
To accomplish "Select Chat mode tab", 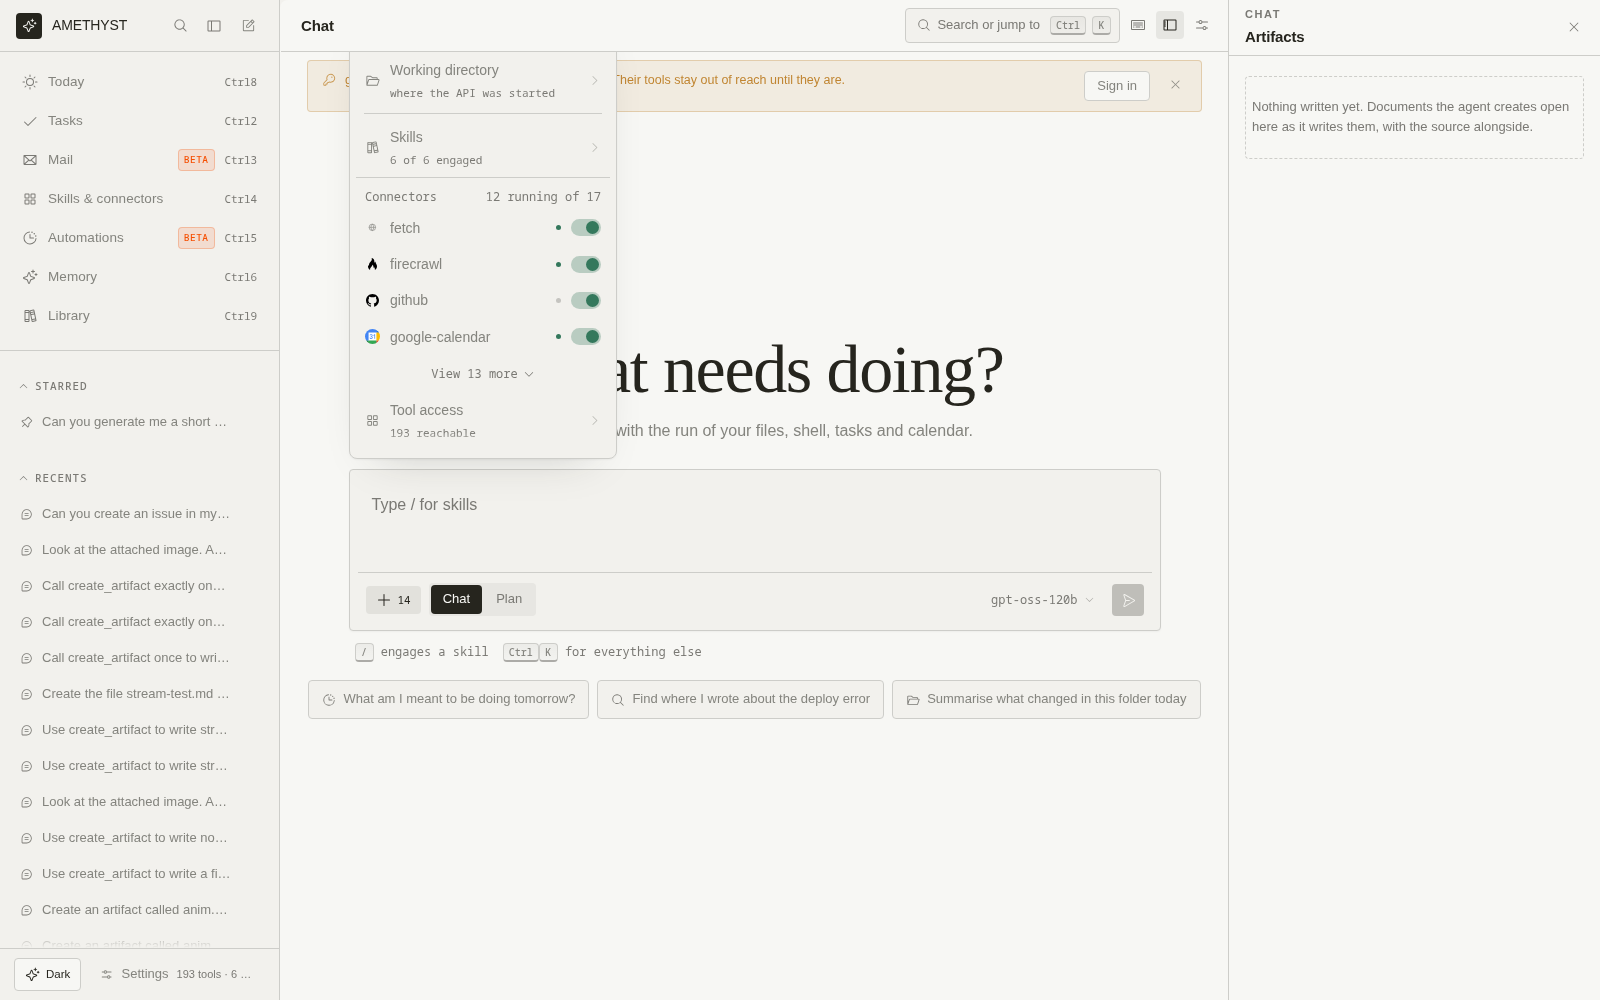I will (x=456, y=599).
